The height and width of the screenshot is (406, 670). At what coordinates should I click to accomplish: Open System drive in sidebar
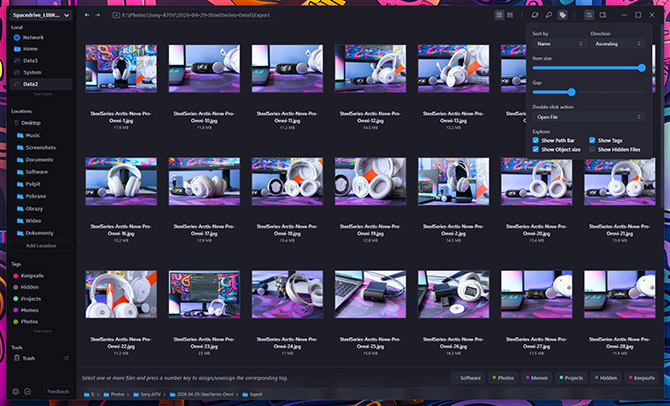(x=41, y=72)
